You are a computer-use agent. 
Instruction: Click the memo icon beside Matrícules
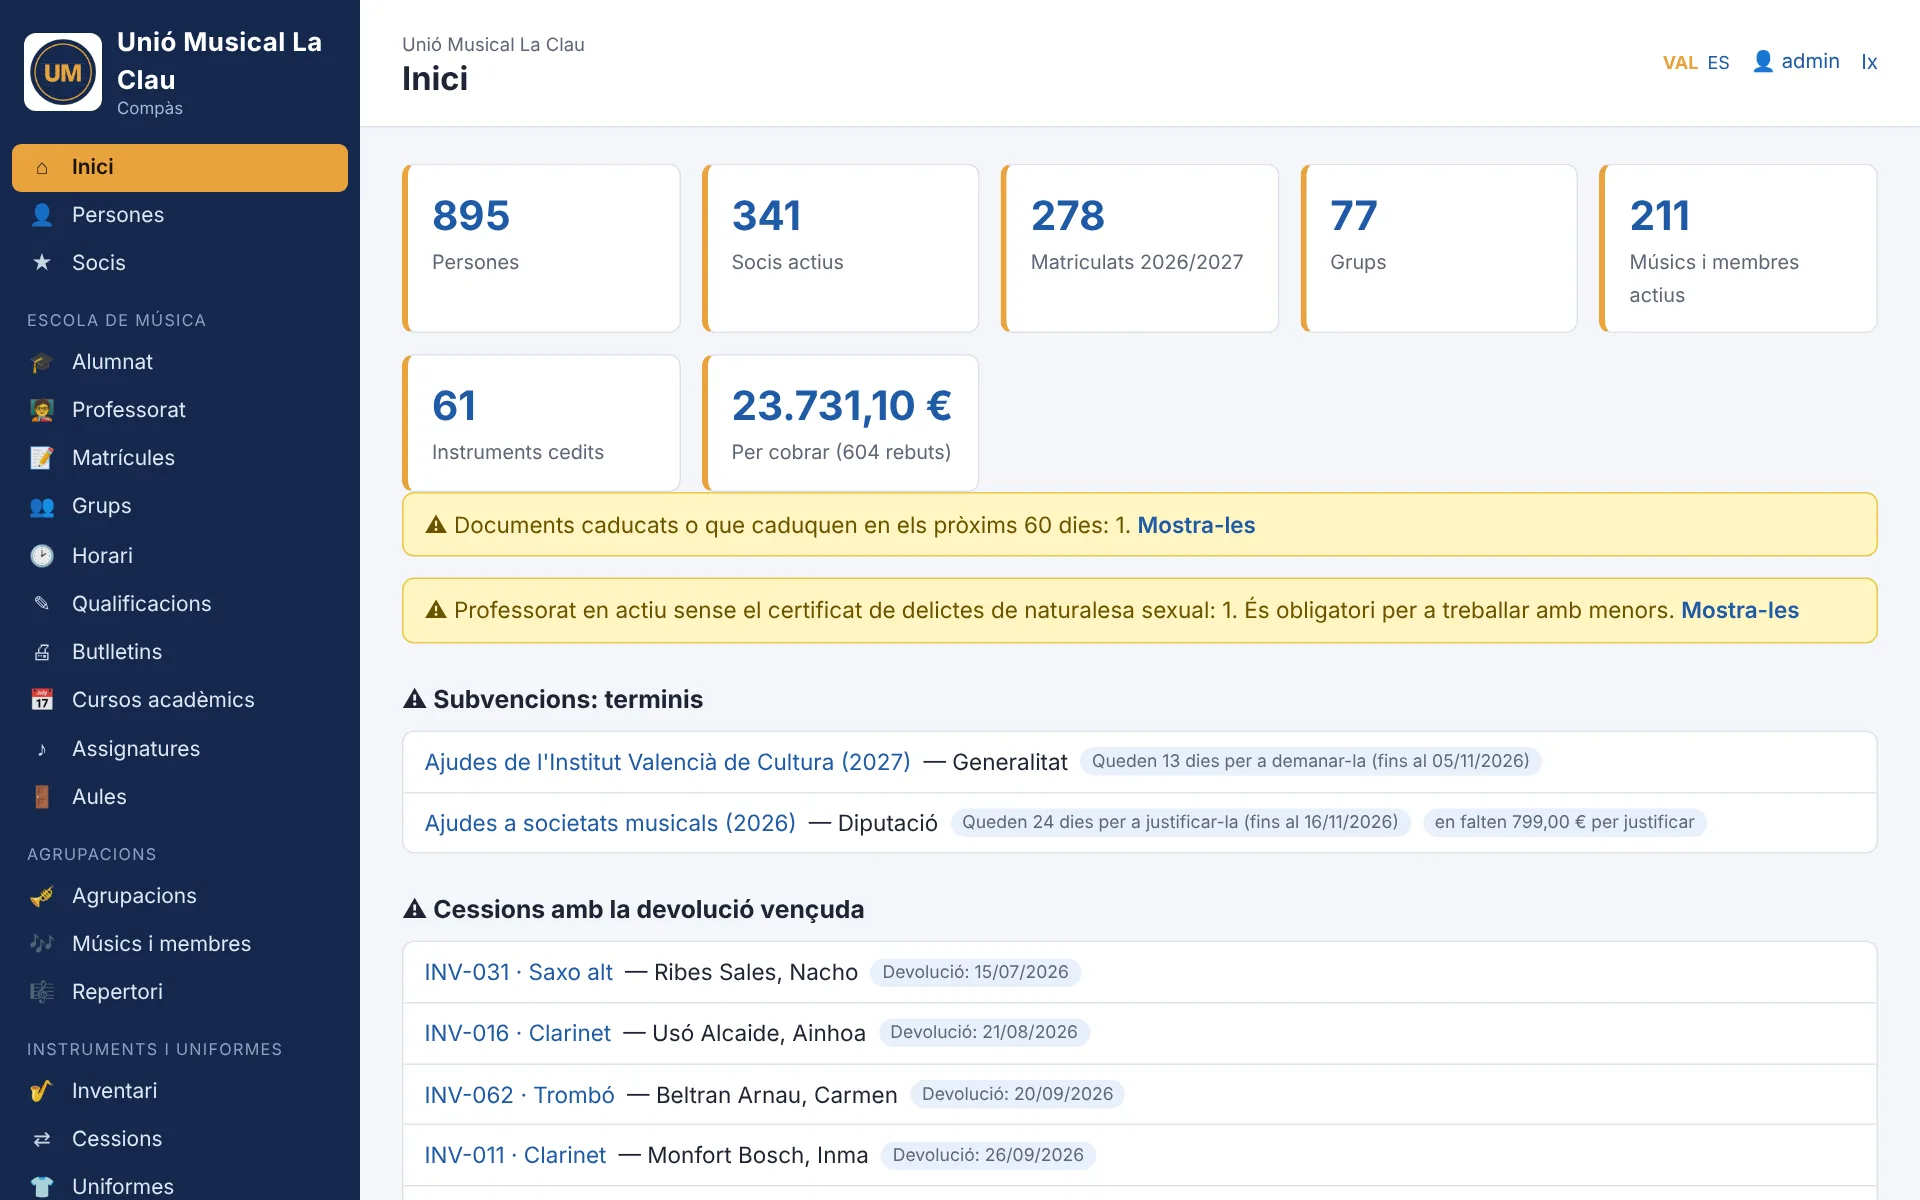(x=42, y=458)
